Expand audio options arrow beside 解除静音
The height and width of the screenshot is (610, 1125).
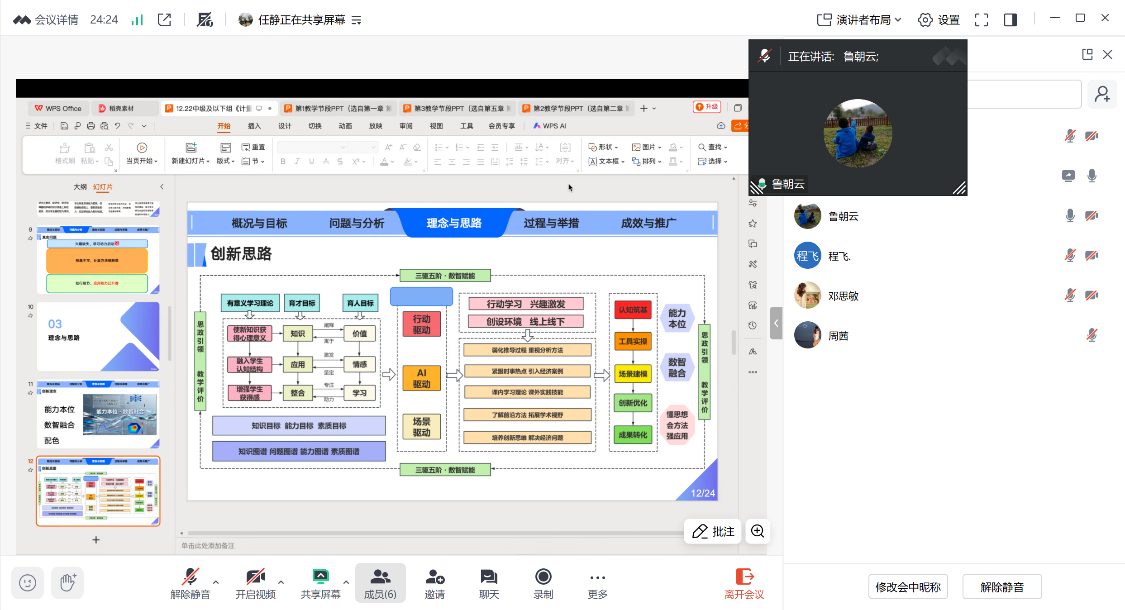coord(216,579)
